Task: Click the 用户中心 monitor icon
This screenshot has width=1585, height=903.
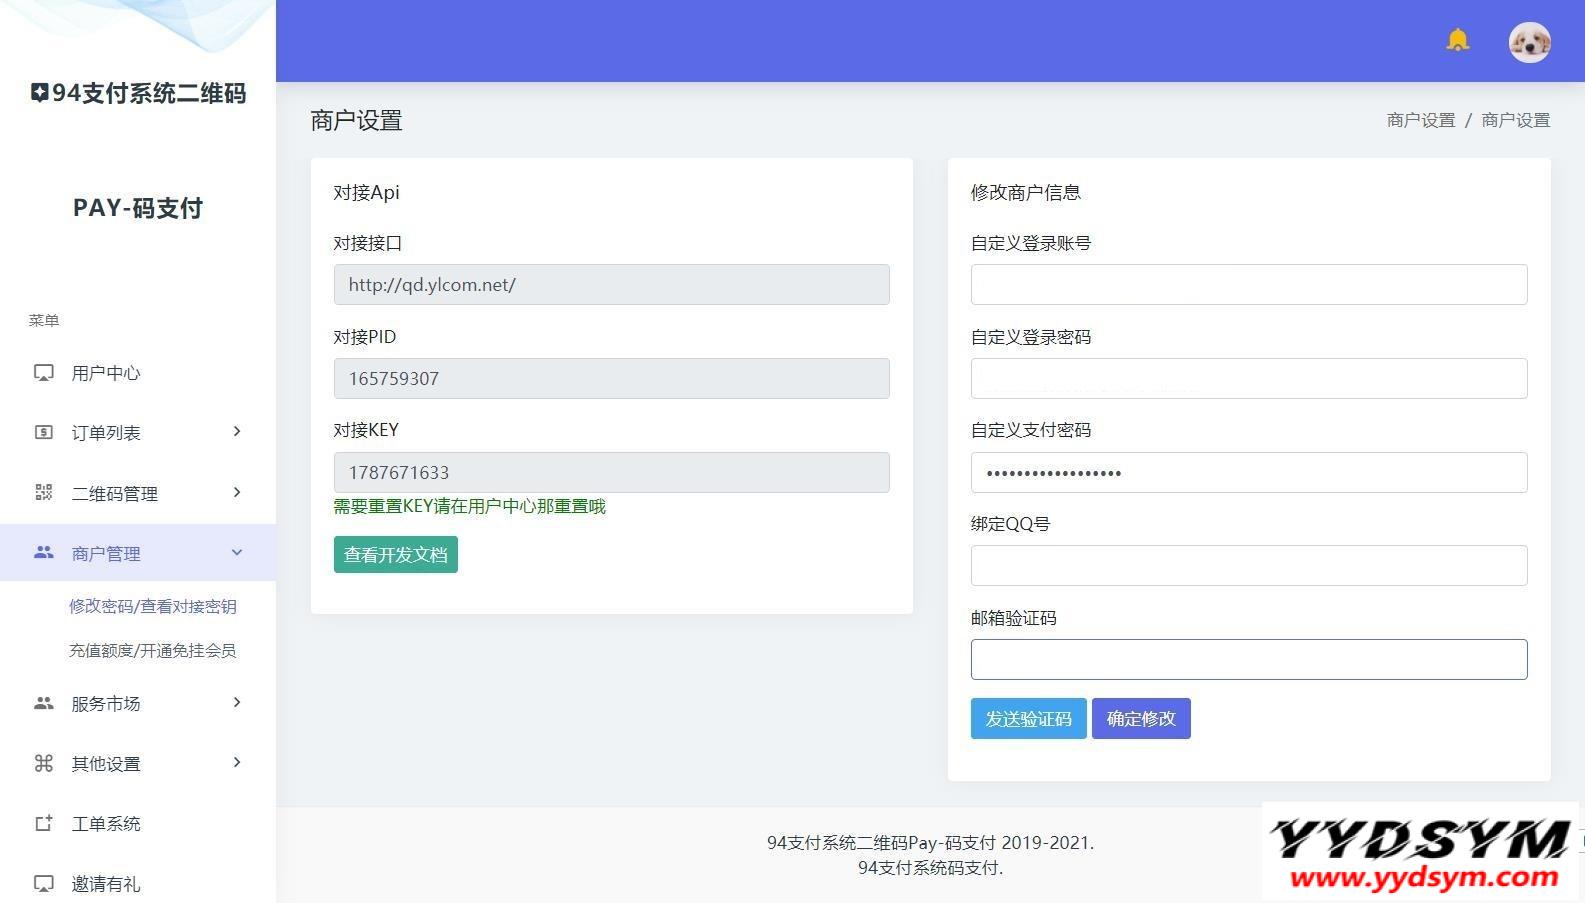Action: click(44, 373)
